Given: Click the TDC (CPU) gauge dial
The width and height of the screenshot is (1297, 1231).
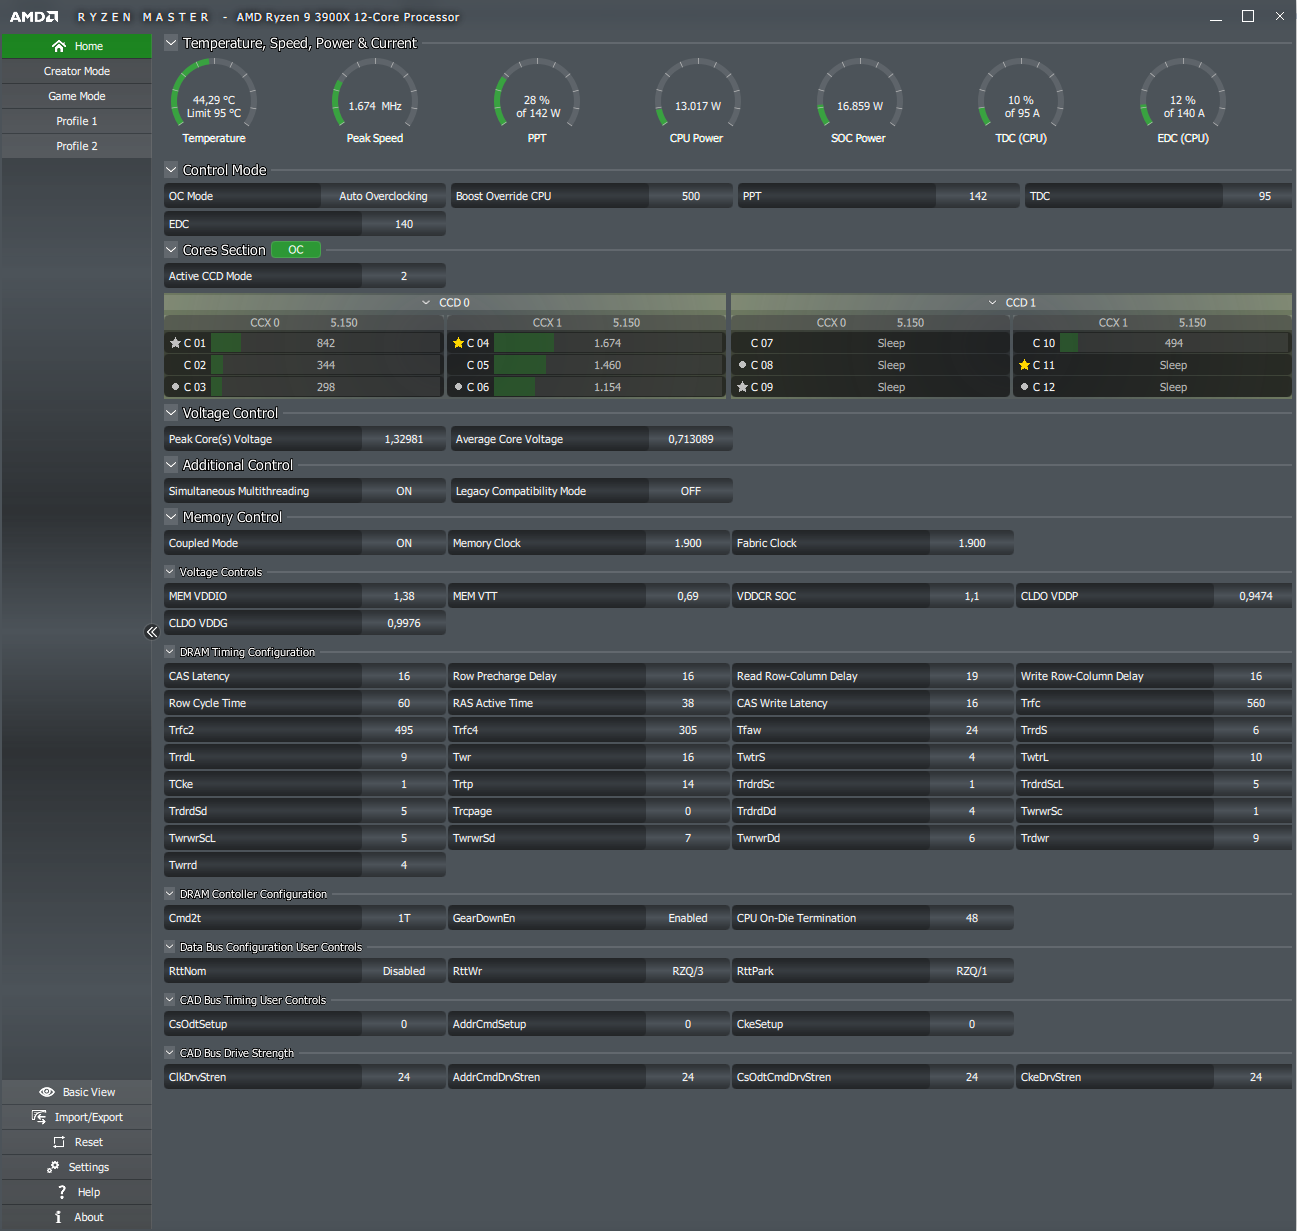Looking at the screenshot, I should point(1021,93).
